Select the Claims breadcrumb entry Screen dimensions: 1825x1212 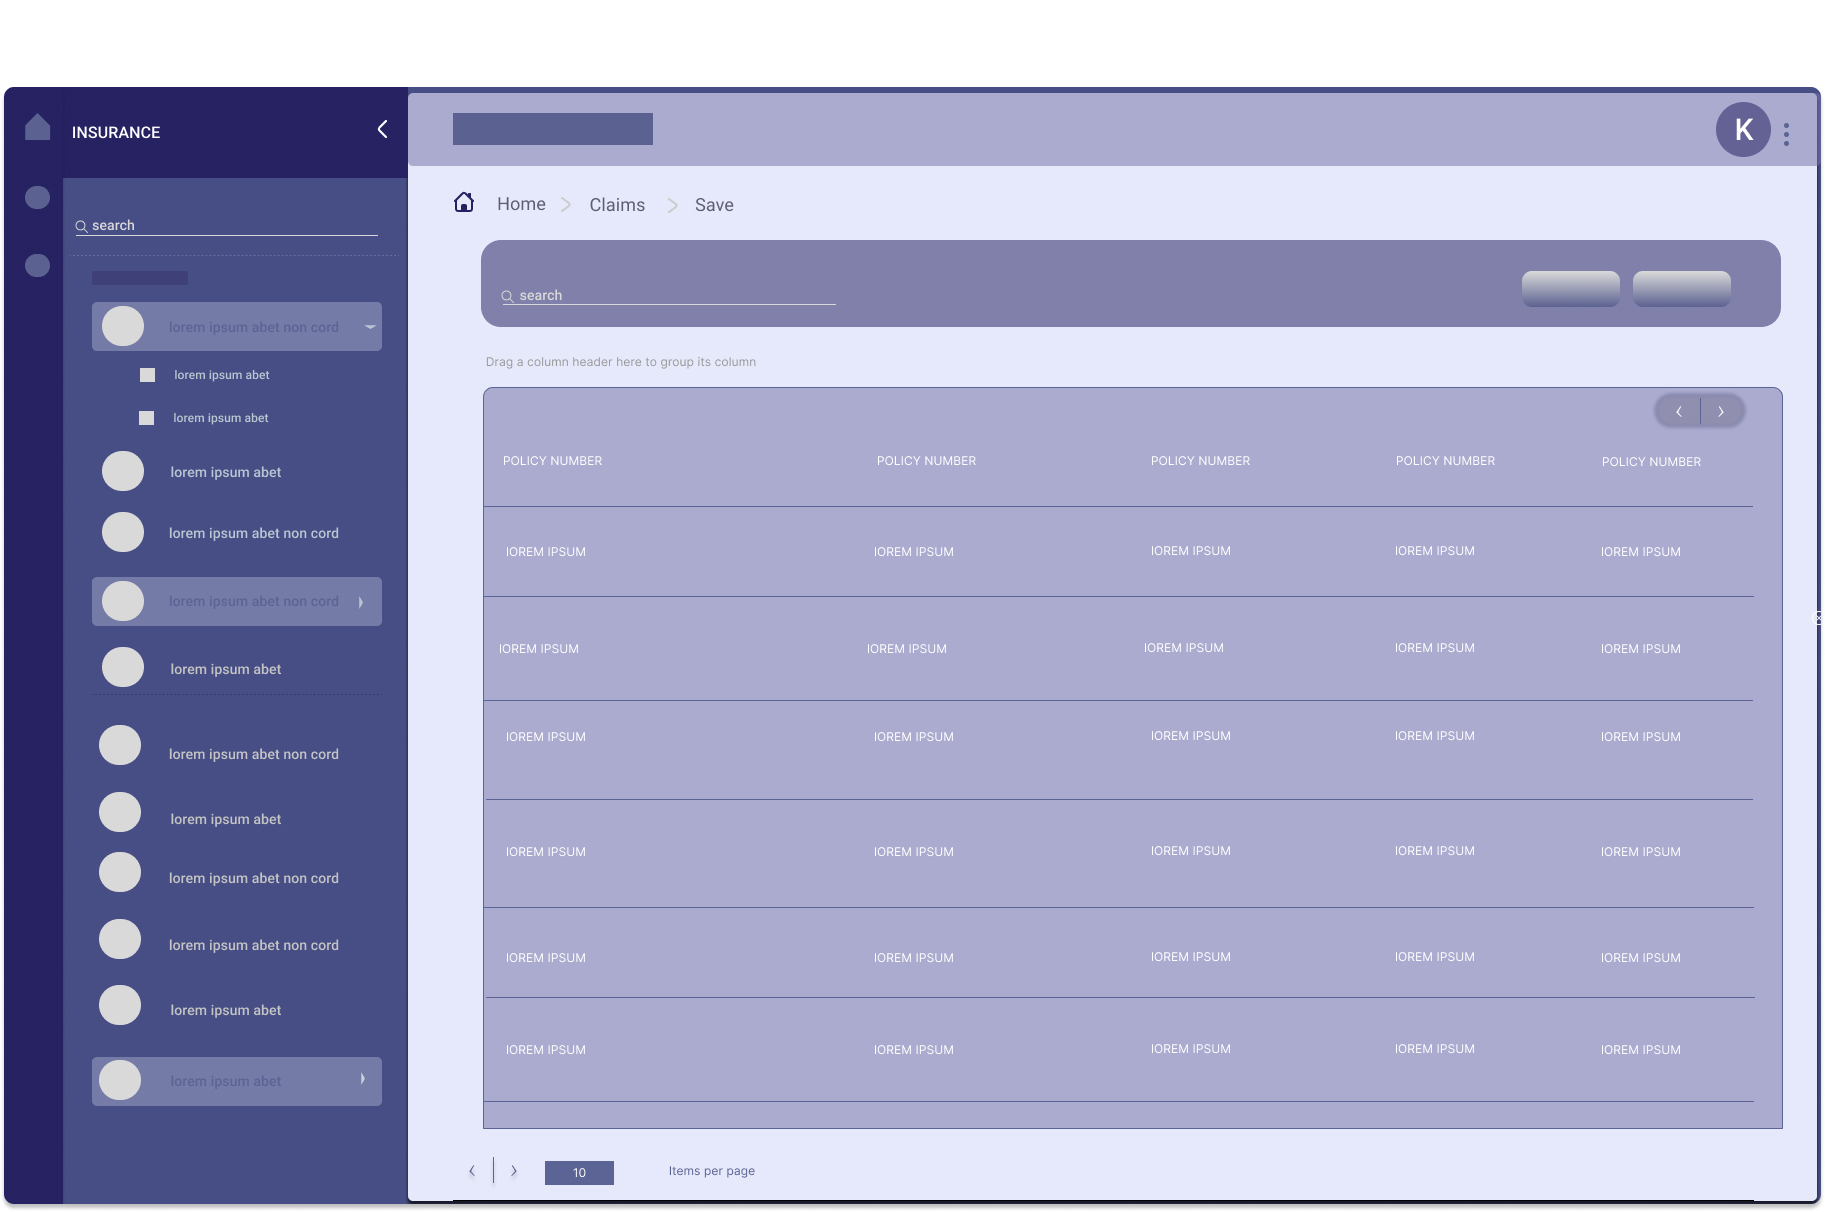pyautogui.click(x=616, y=204)
